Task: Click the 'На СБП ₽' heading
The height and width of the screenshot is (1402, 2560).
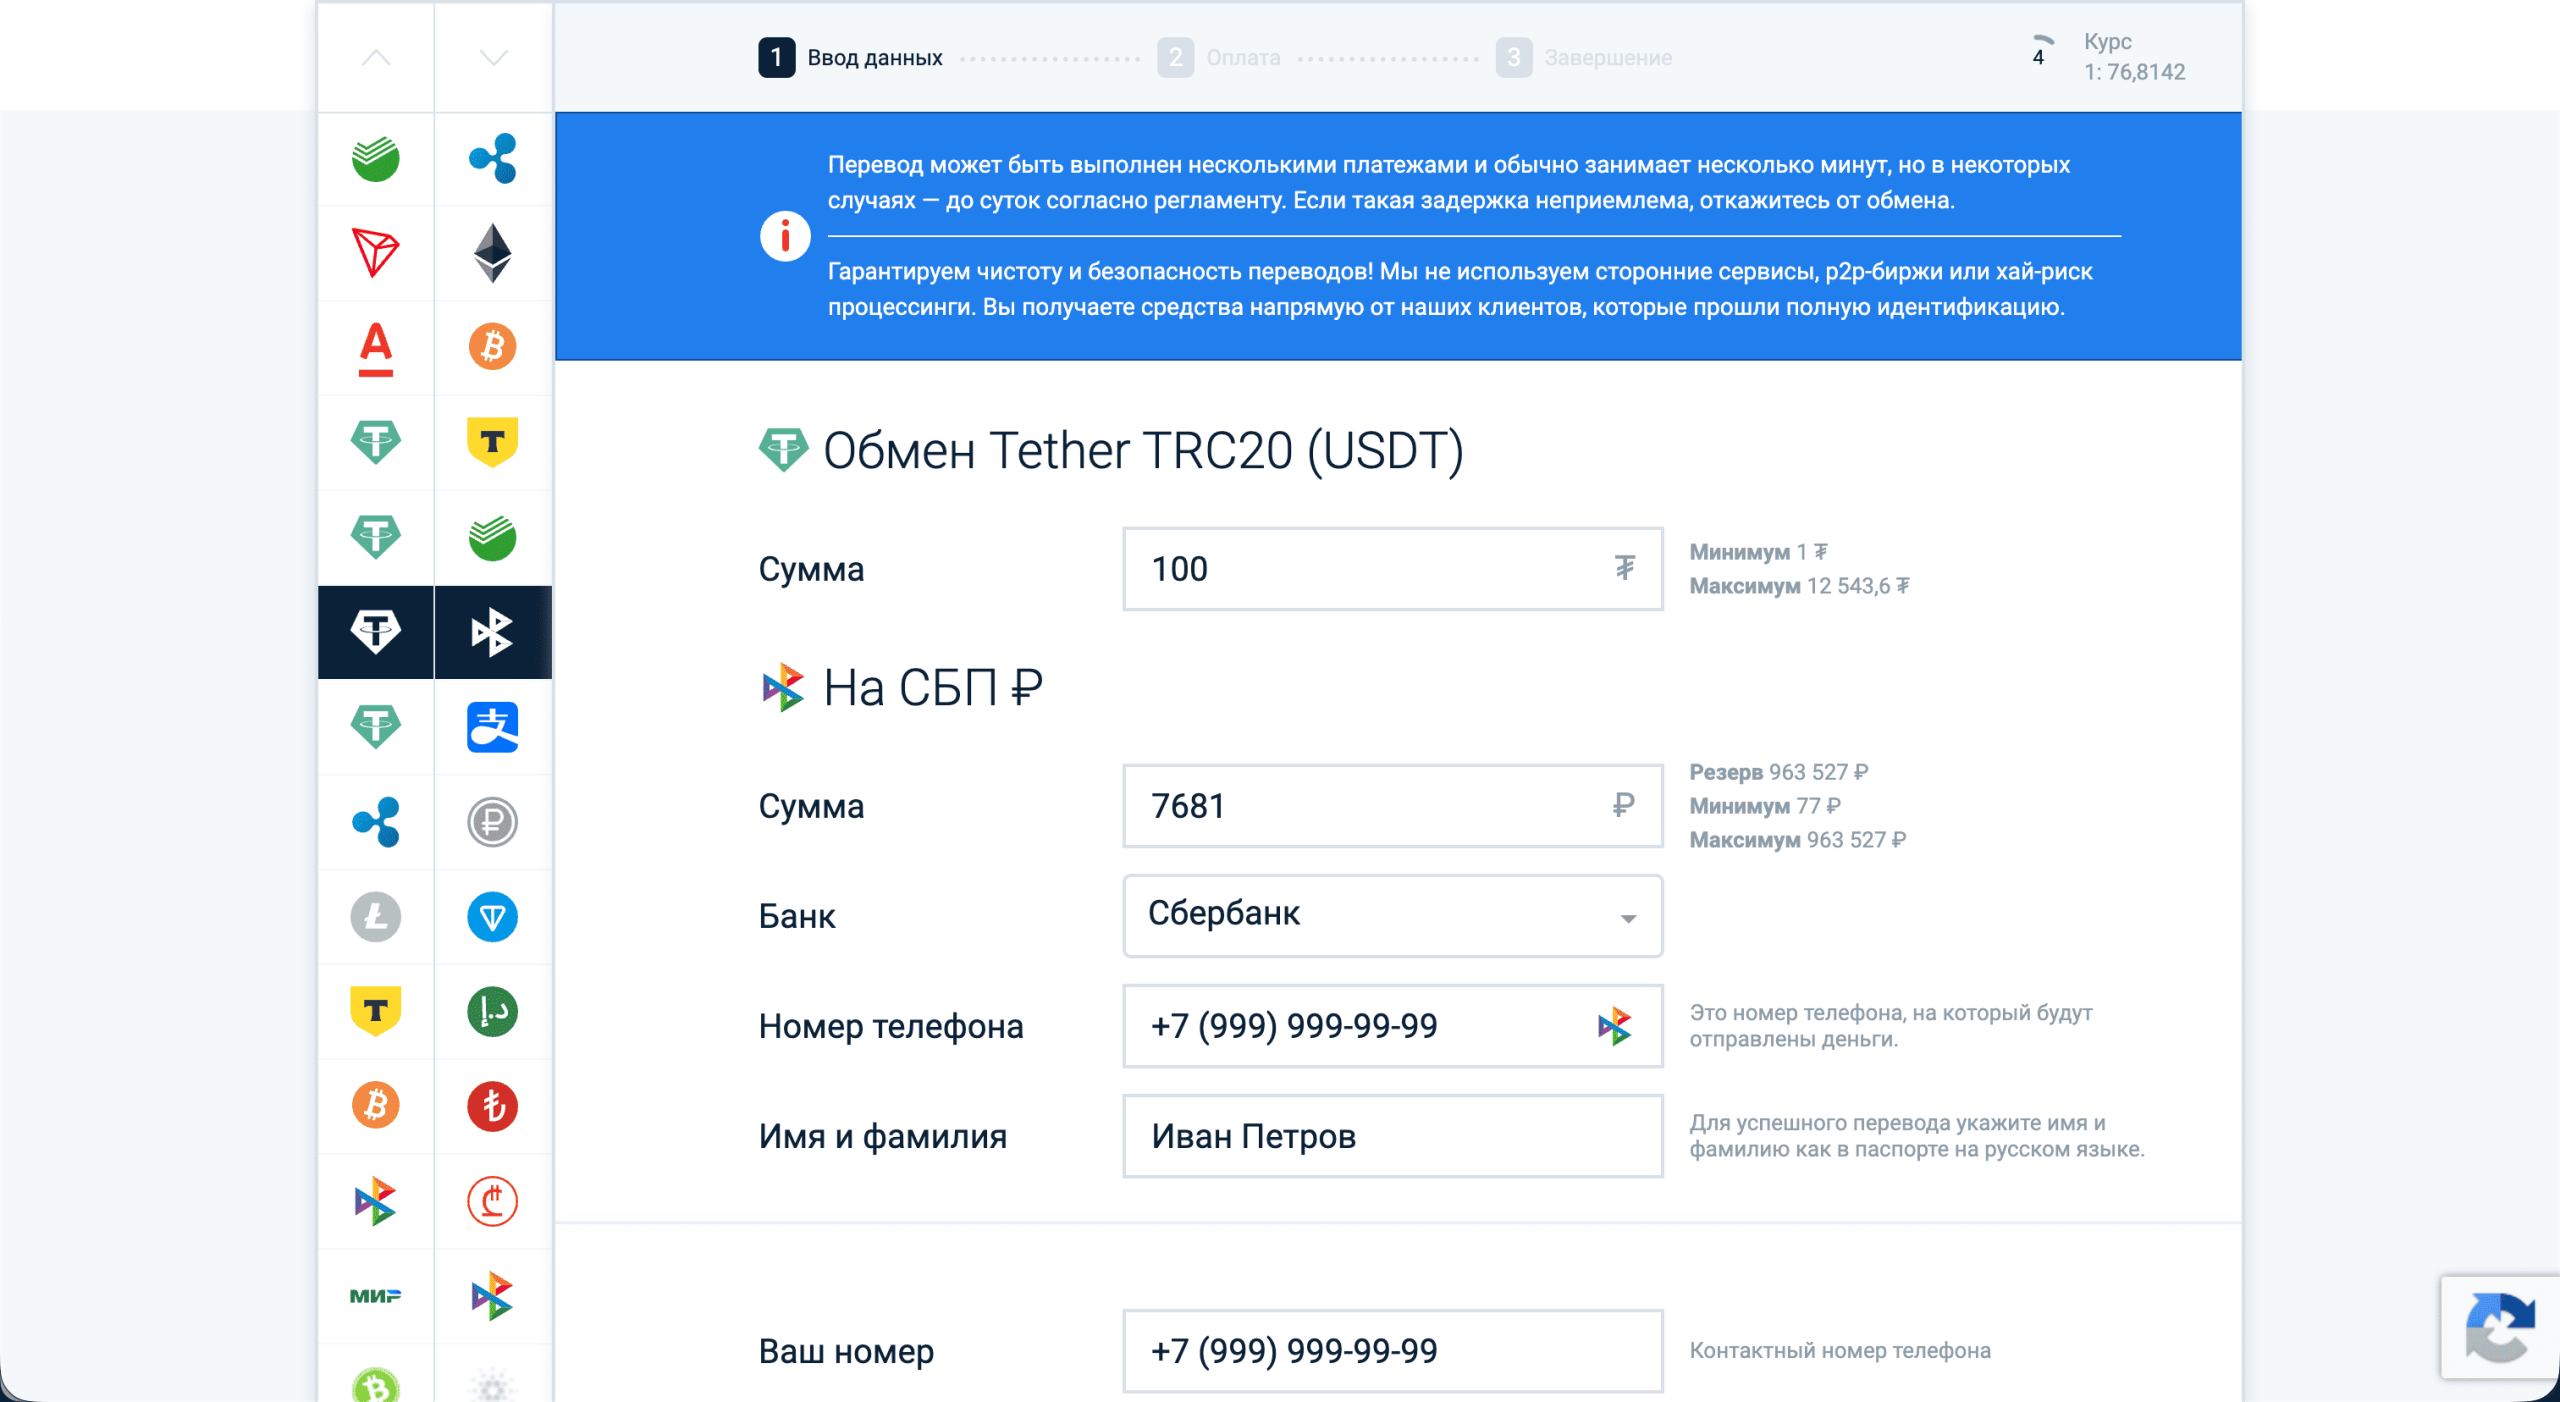Action: [x=933, y=688]
